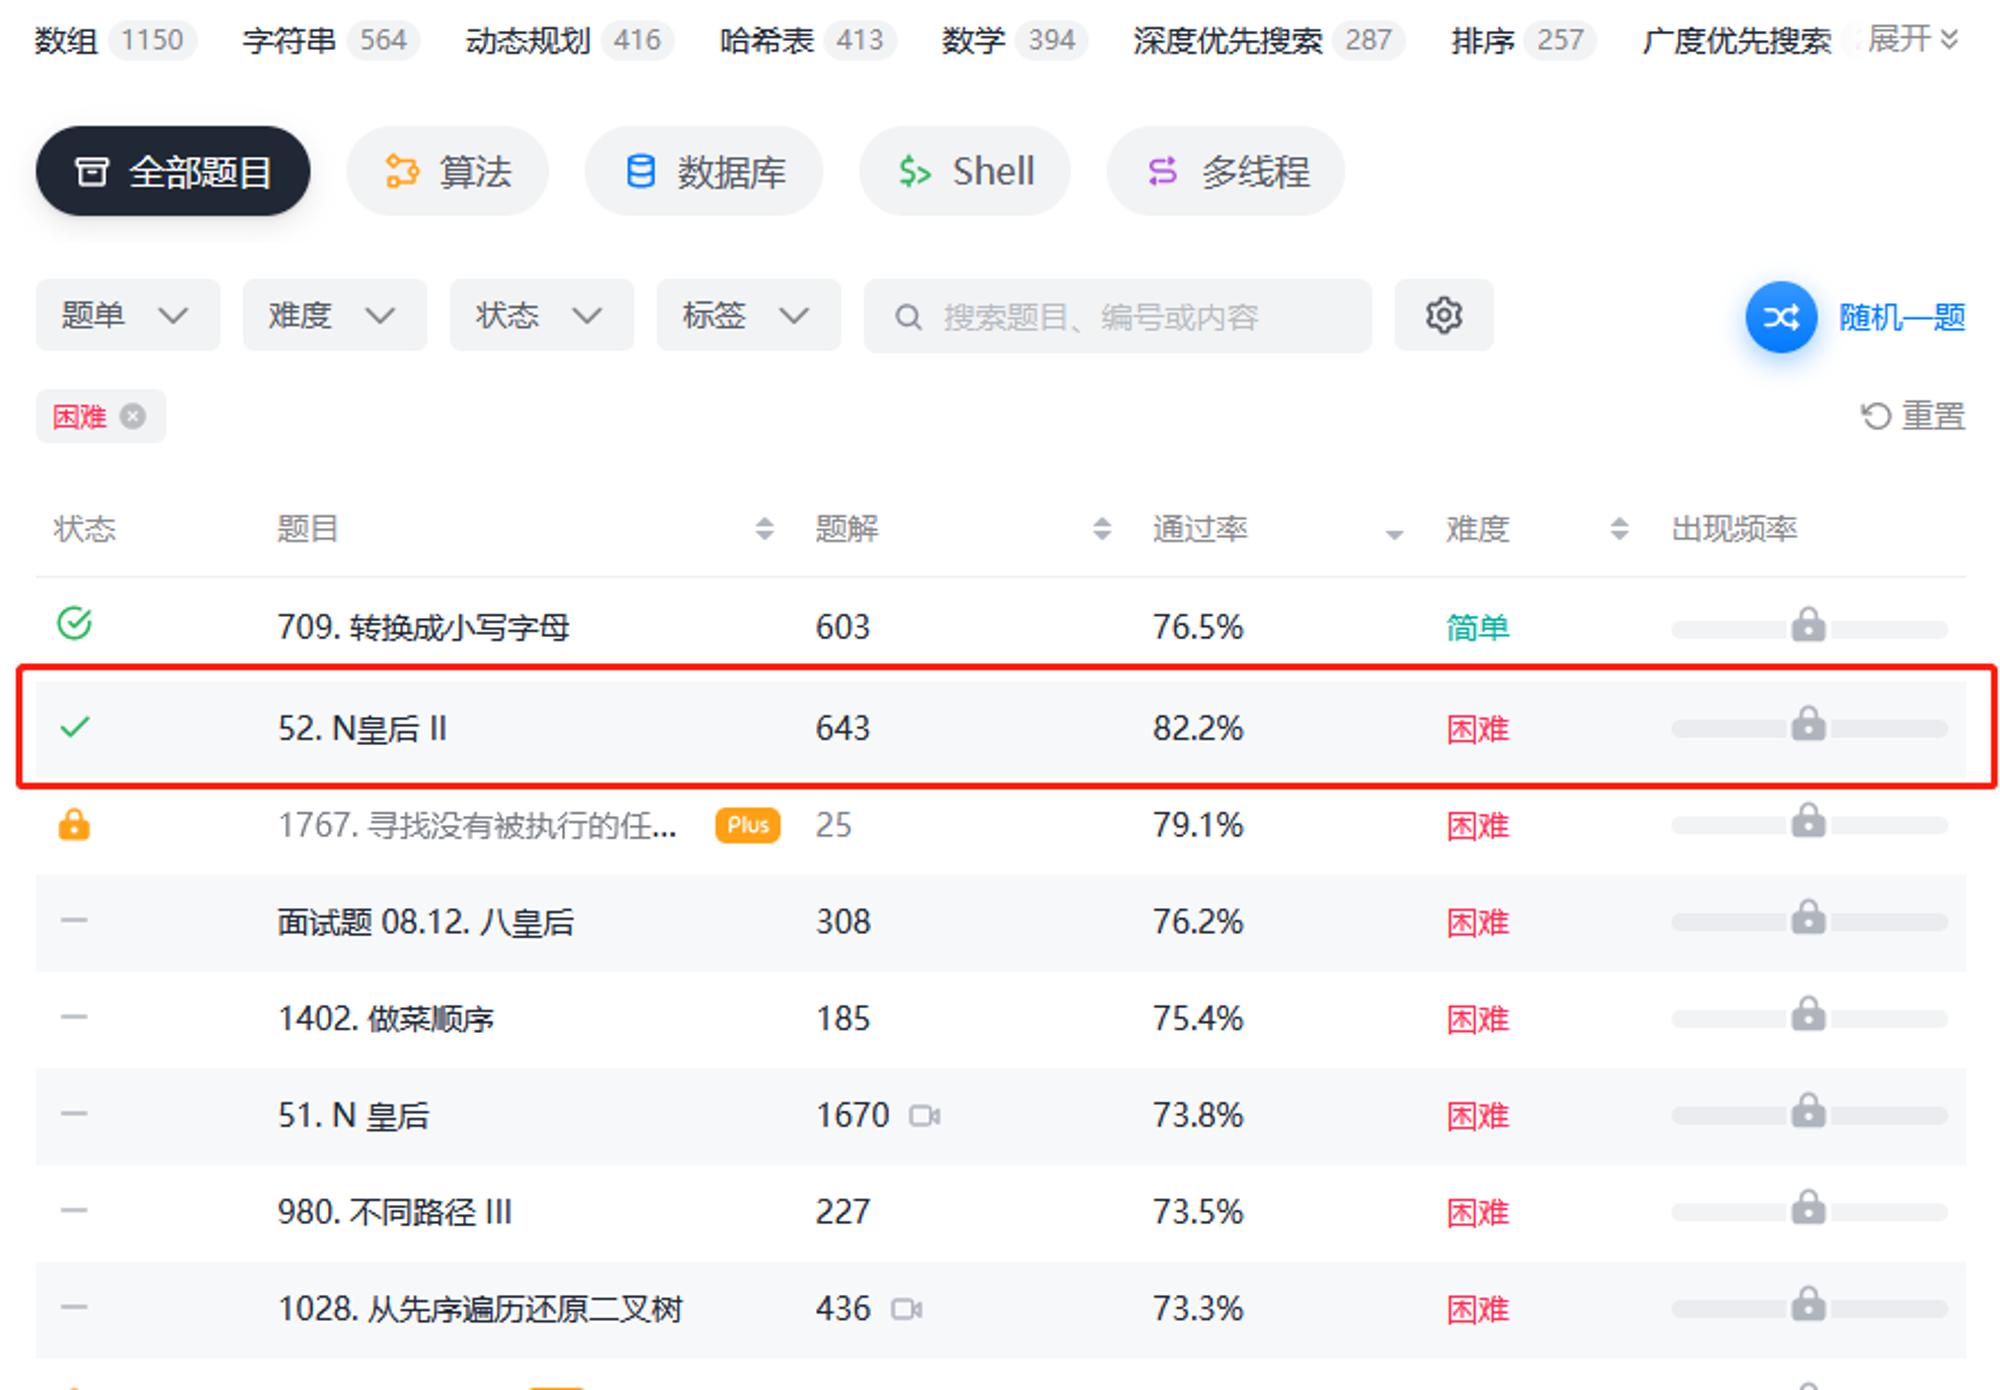Image resolution: width=2000 pixels, height=1390 pixels.
Task: Click the 数学 394 topic tag
Action: [1014, 40]
